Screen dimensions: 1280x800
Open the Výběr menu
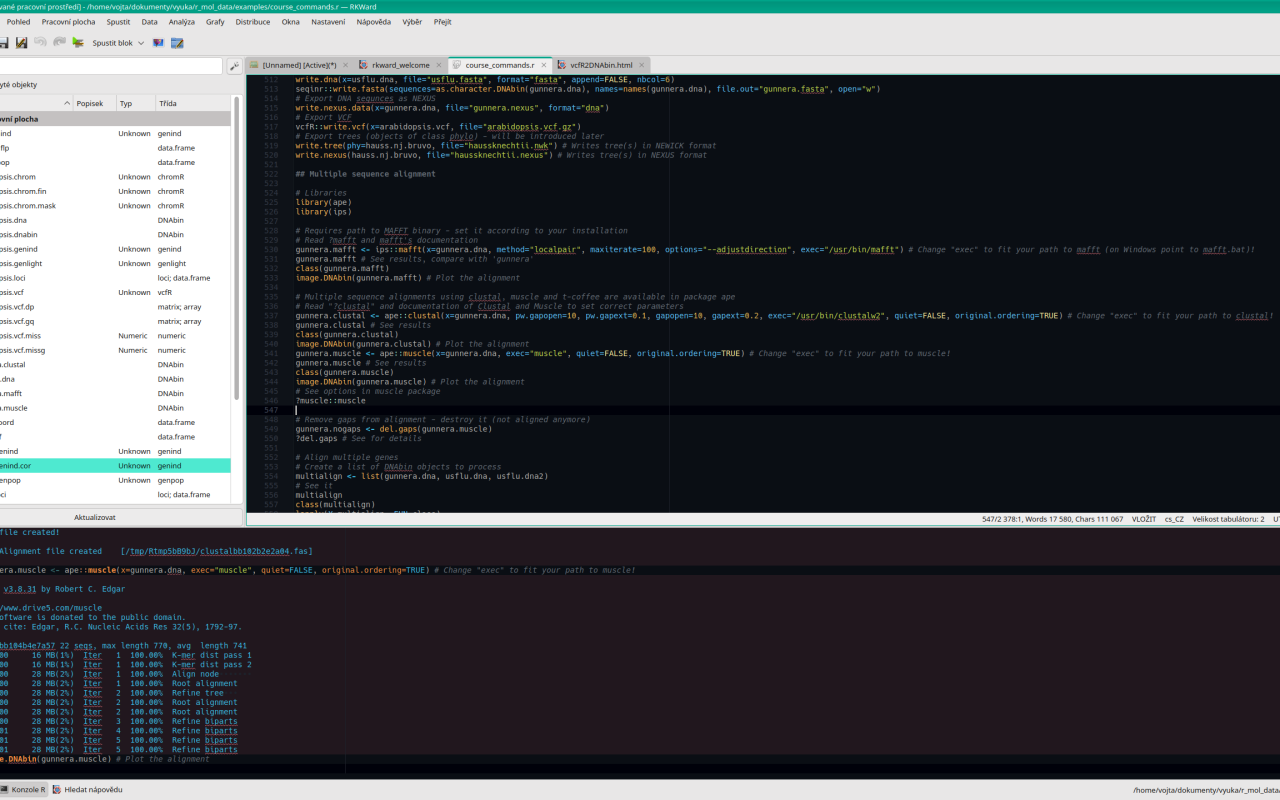pos(412,21)
